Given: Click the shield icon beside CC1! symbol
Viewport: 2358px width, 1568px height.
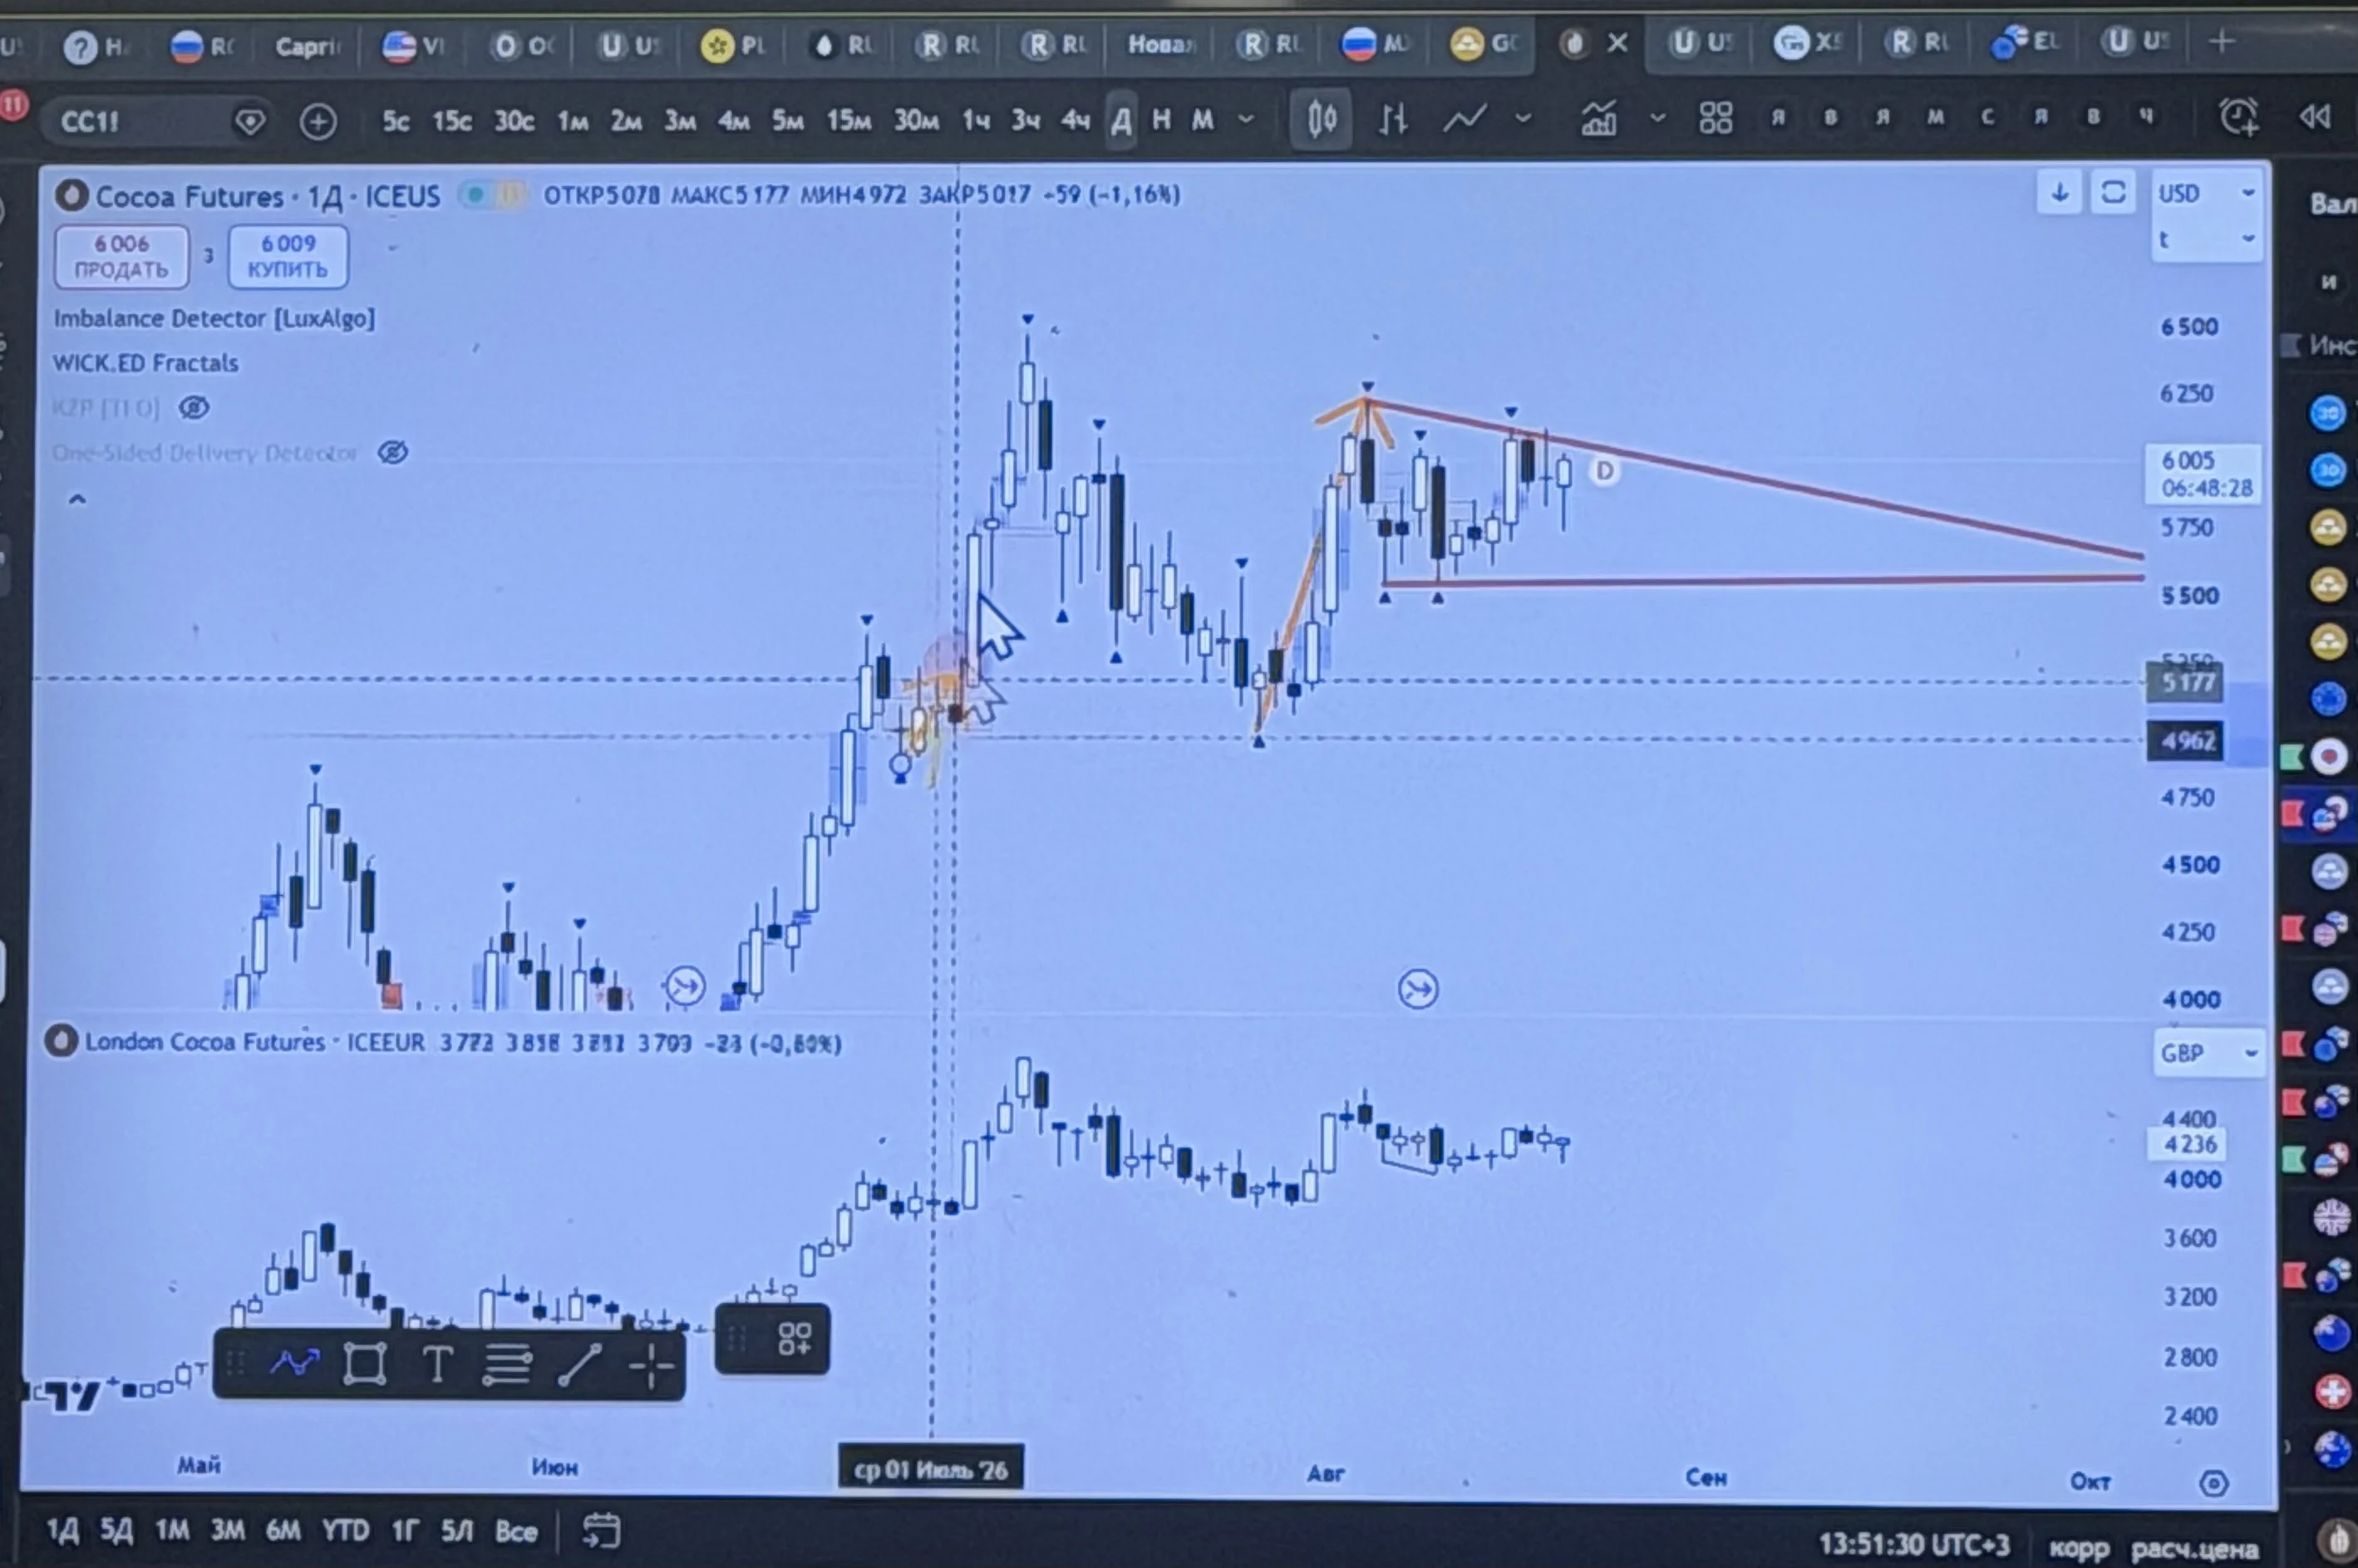Looking at the screenshot, I should click(250, 122).
